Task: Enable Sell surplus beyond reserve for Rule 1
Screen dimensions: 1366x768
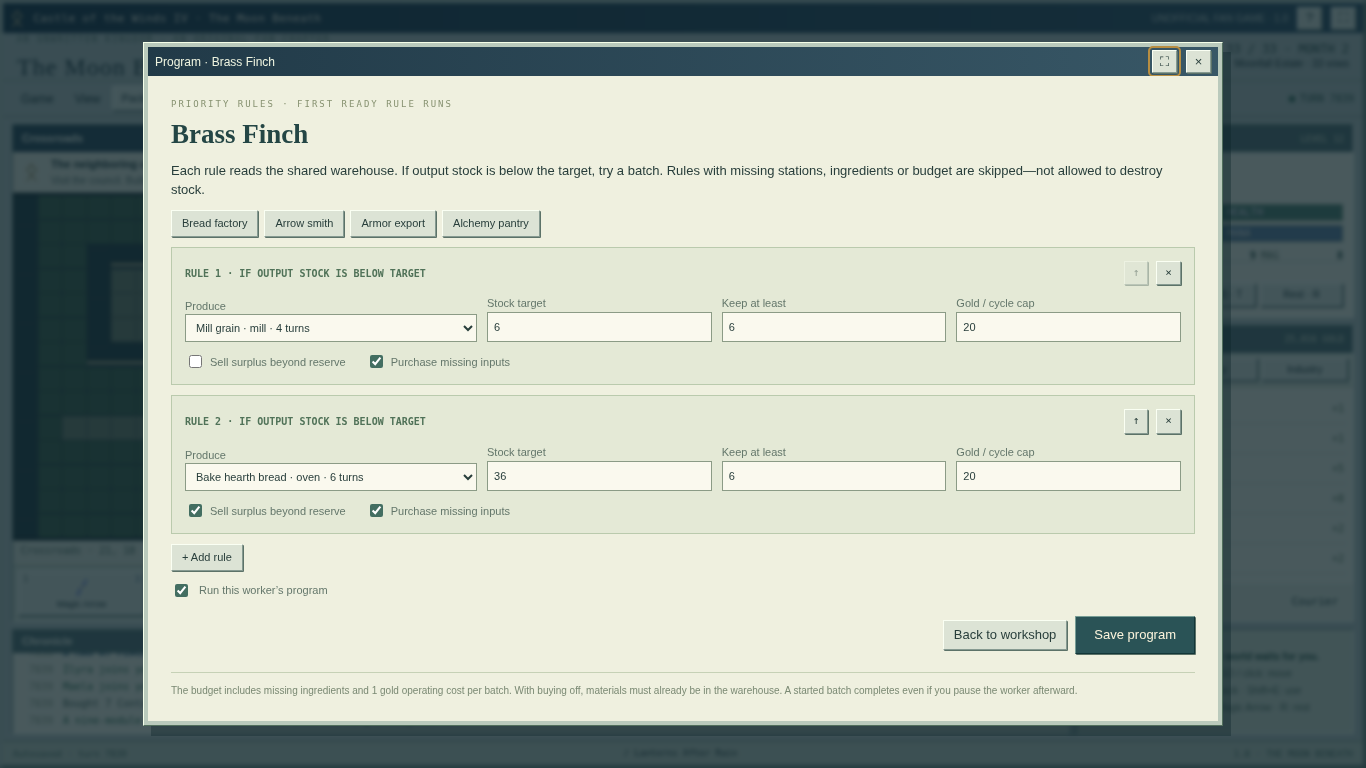Action: (195, 361)
